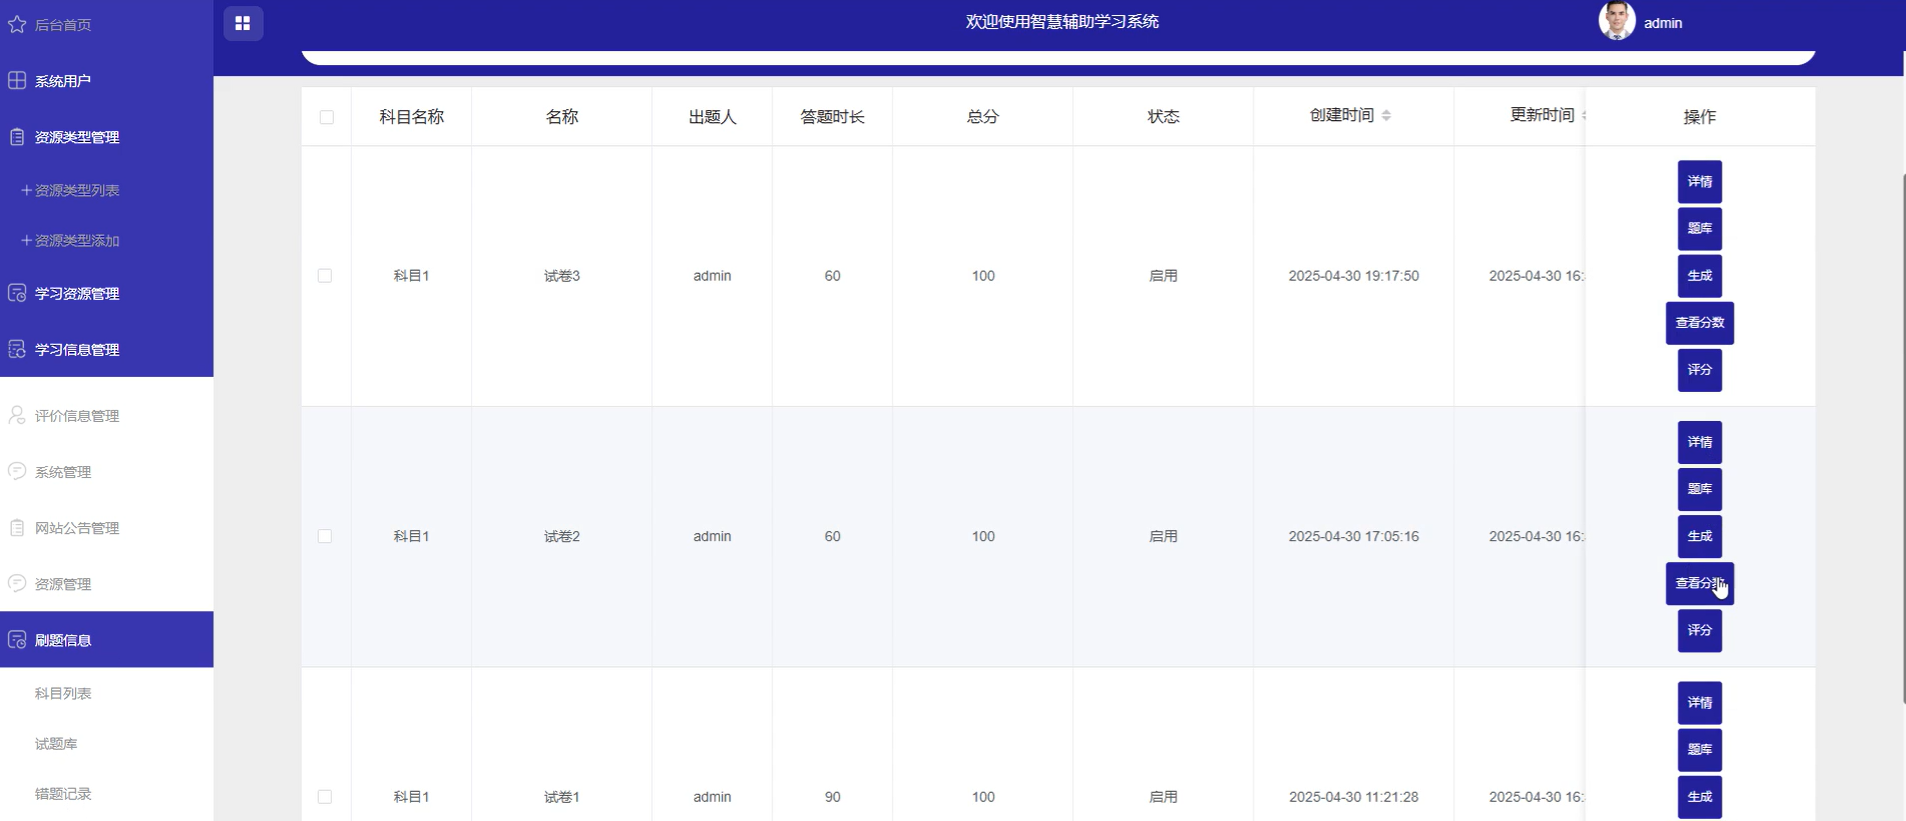Open the admin avatar picture

pyautogui.click(x=1617, y=20)
